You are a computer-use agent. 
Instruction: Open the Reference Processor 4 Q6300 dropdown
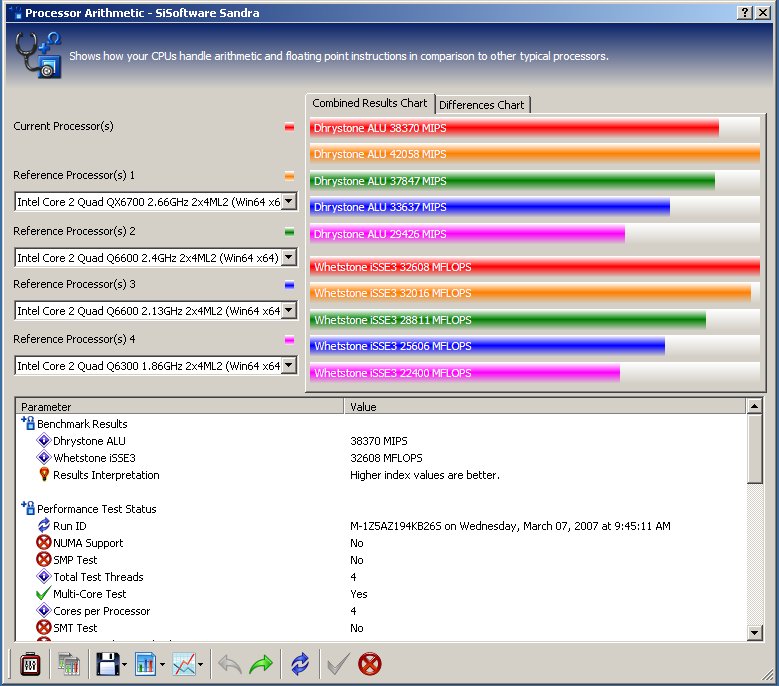pos(289,366)
